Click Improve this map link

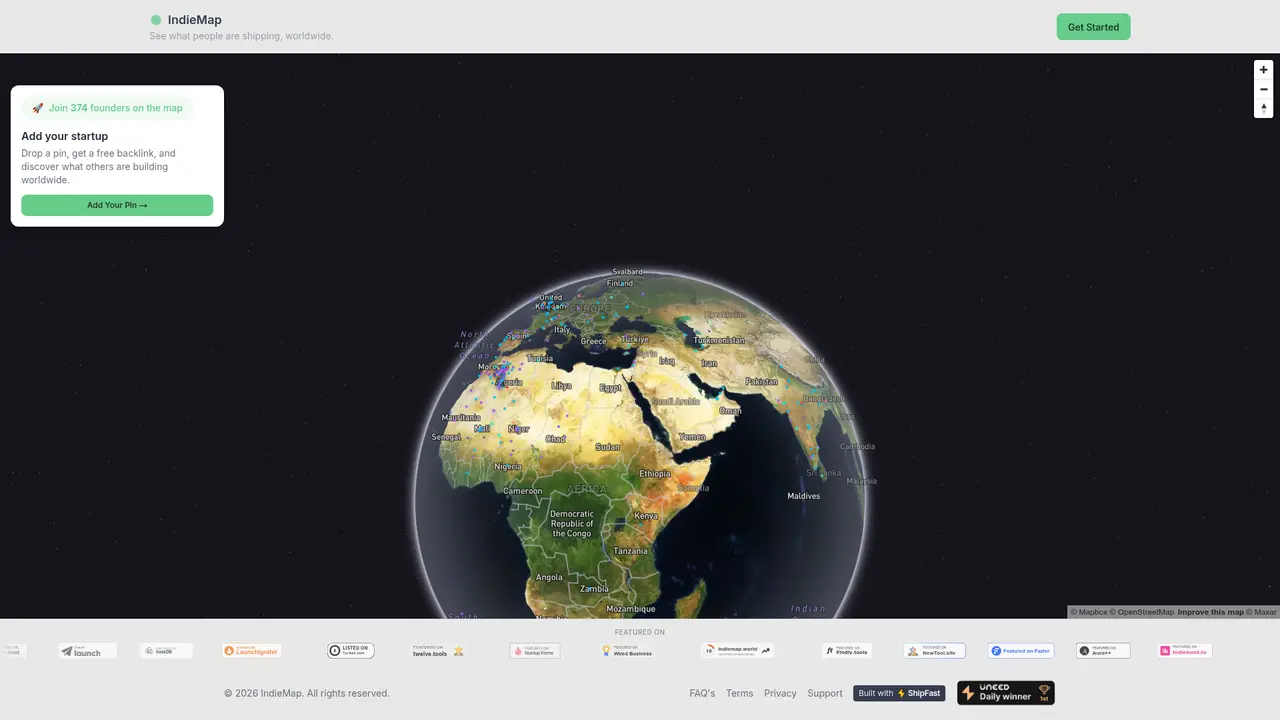click(1210, 612)
